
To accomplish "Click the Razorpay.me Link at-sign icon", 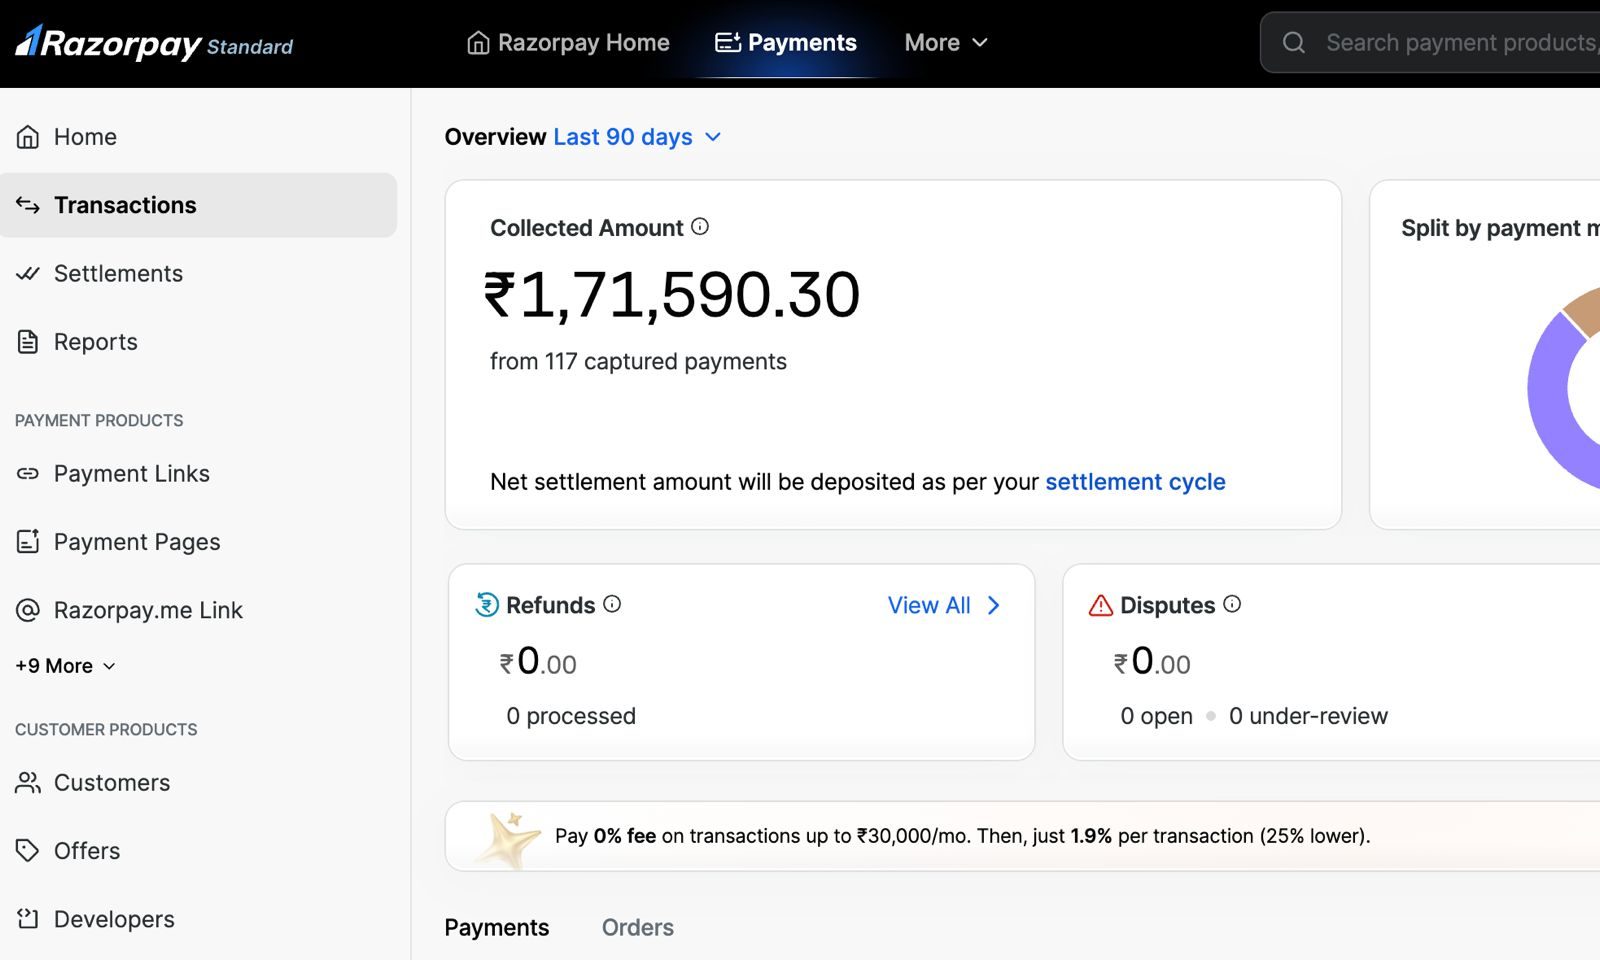I will 28,610.
